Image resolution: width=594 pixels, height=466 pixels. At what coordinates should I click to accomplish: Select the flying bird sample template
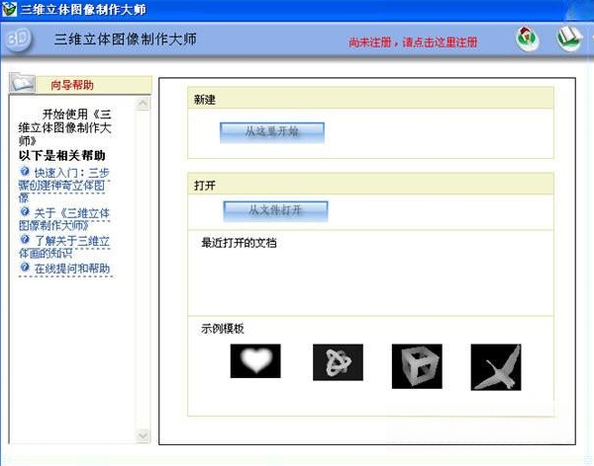pos(496,367)
